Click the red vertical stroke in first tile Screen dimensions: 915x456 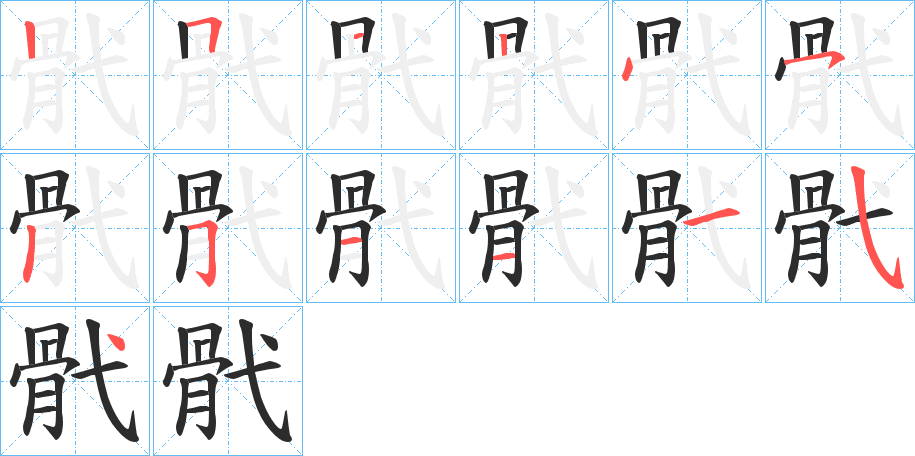[x=31, y=40]
